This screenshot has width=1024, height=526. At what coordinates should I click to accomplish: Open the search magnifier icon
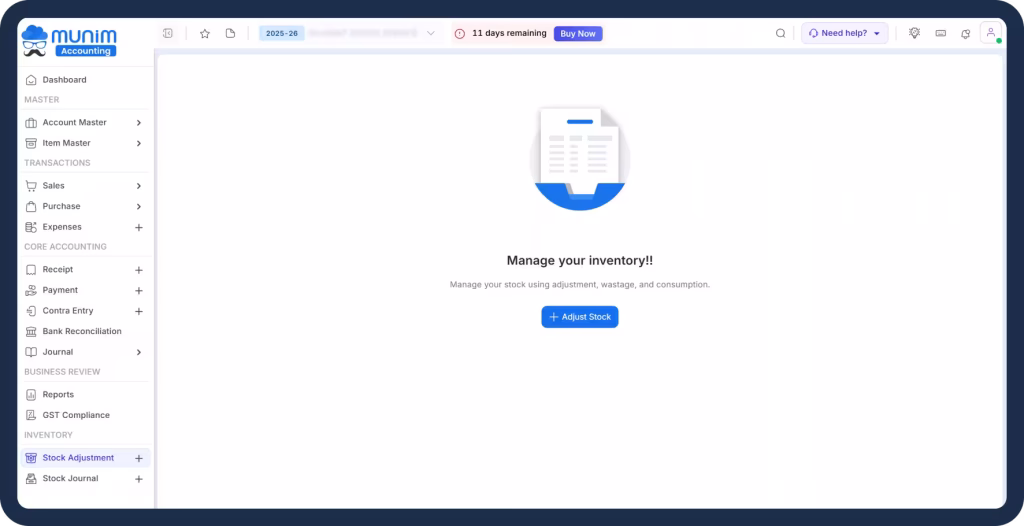tap(780, 33)
